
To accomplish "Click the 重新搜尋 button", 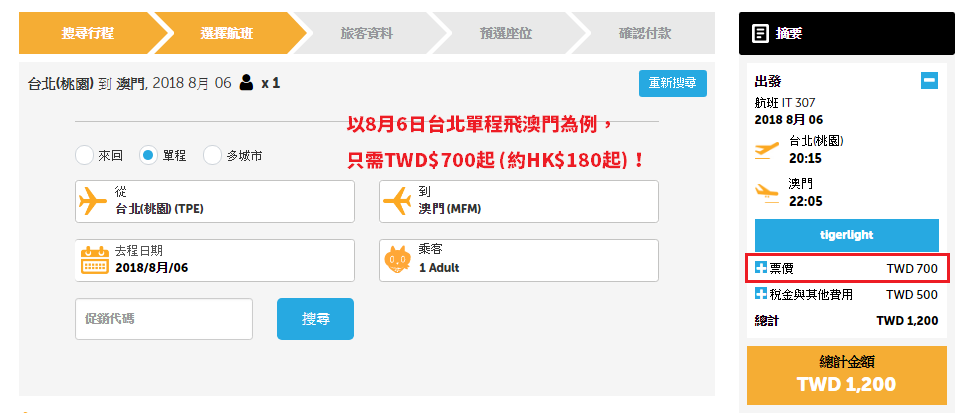I will click(673, 83).
